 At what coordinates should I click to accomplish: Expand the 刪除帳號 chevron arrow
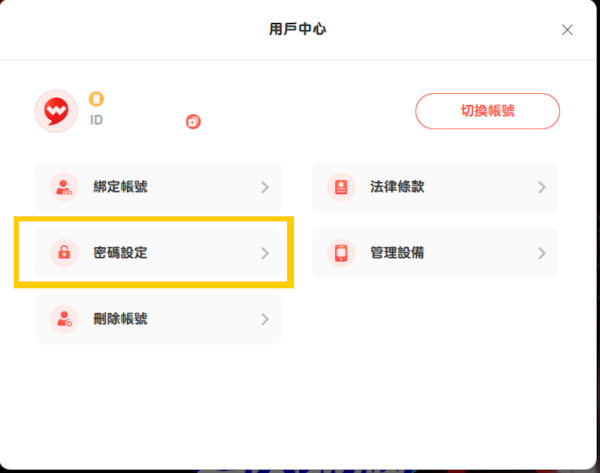[265, 319]
